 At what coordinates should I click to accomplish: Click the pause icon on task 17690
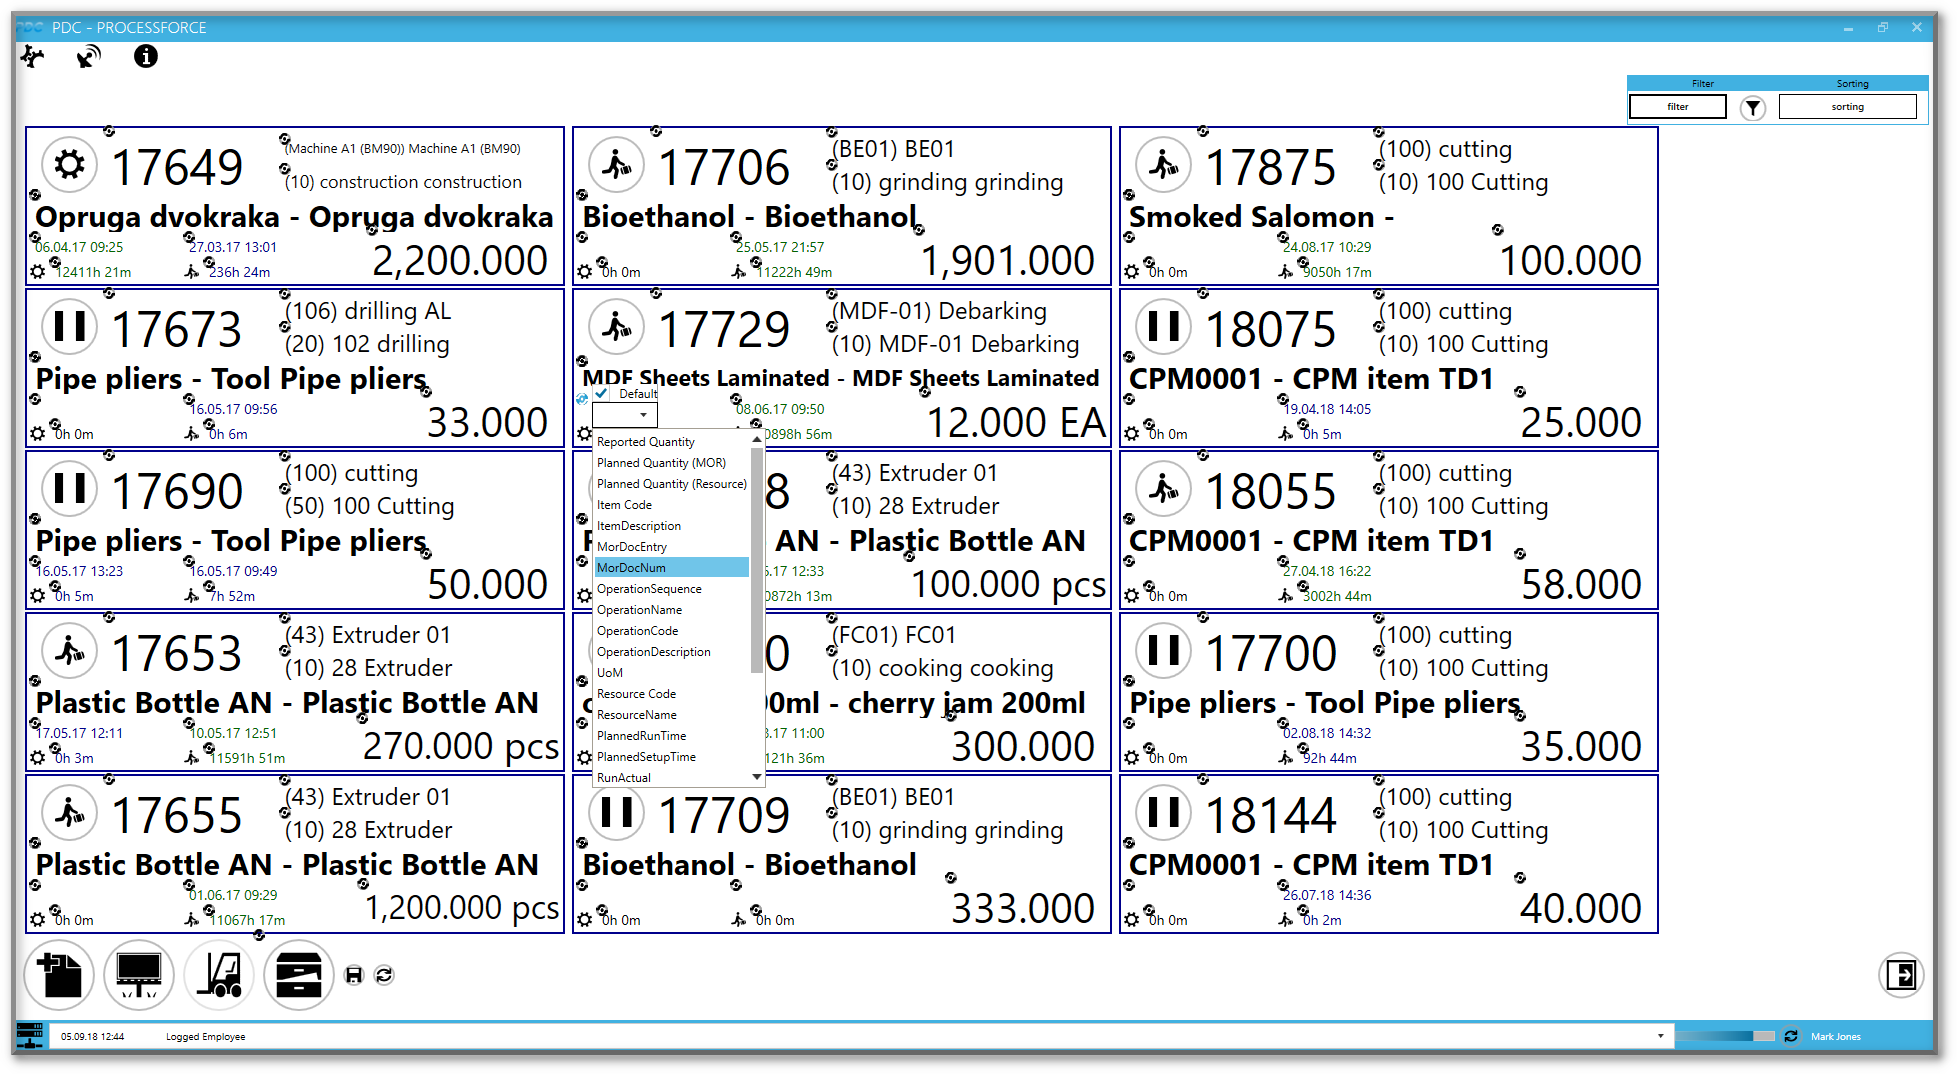click(x=70, y=488)
